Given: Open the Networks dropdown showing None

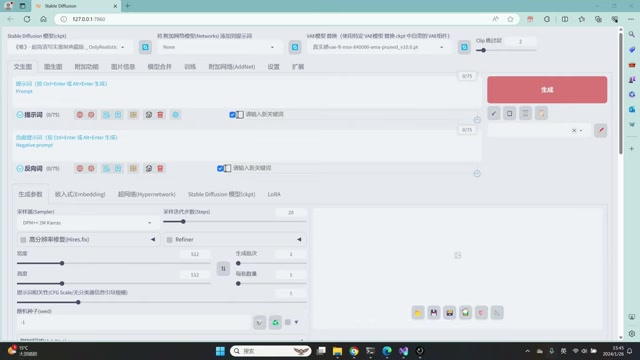Looking at the screenshot, I should point(219,47).
